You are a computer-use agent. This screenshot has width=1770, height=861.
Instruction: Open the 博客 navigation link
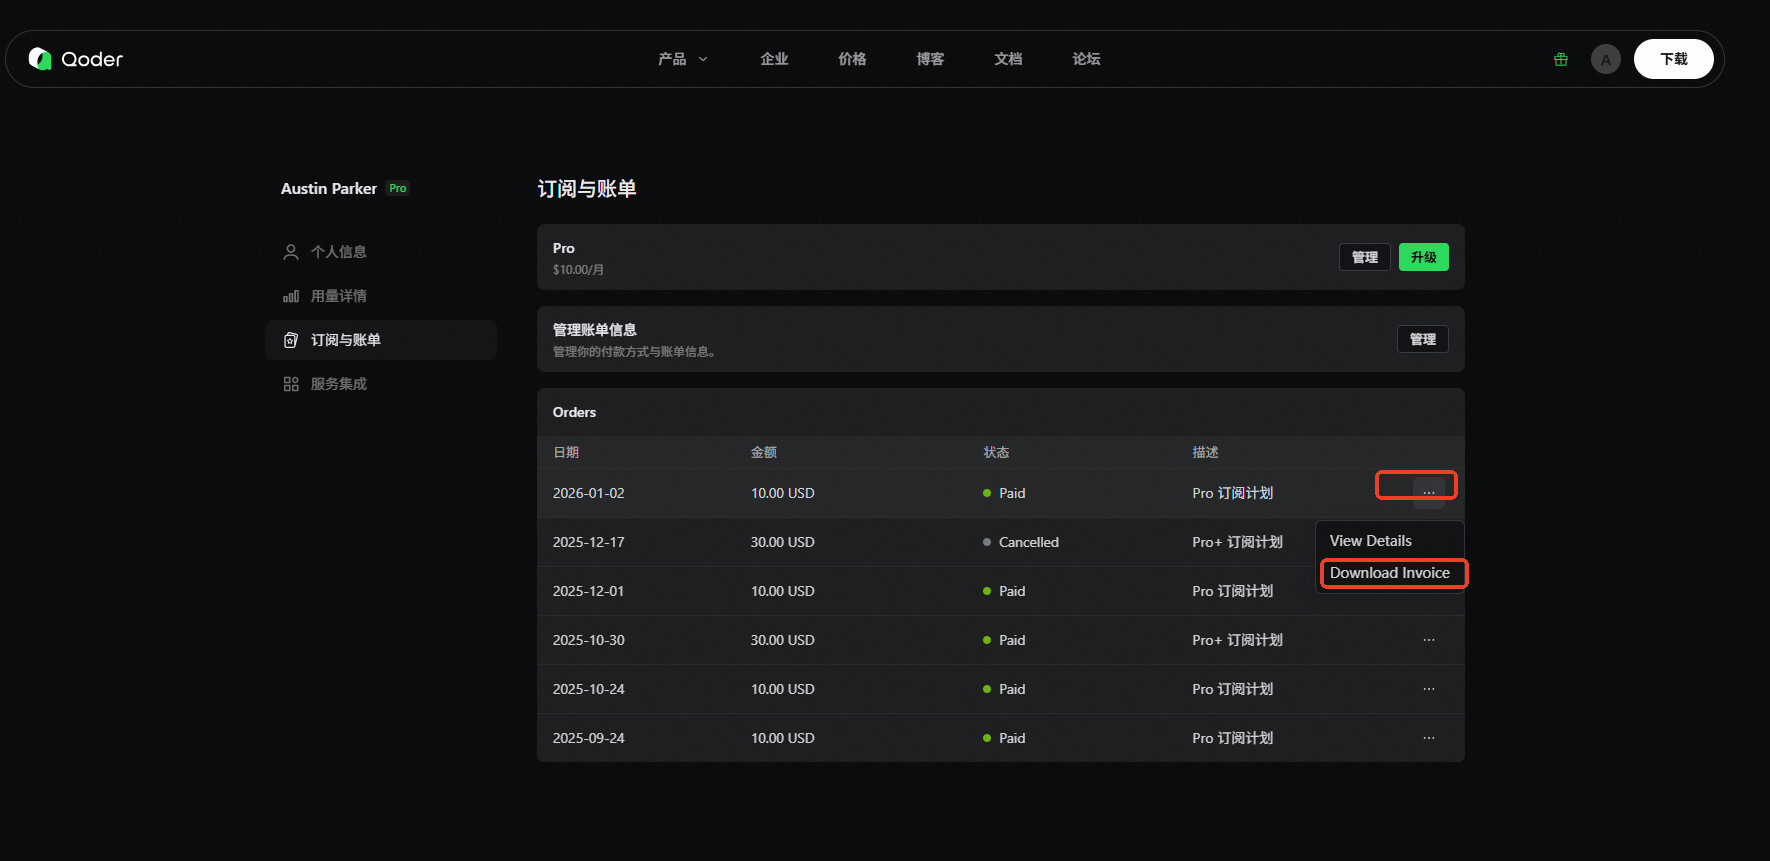[930, 59]
